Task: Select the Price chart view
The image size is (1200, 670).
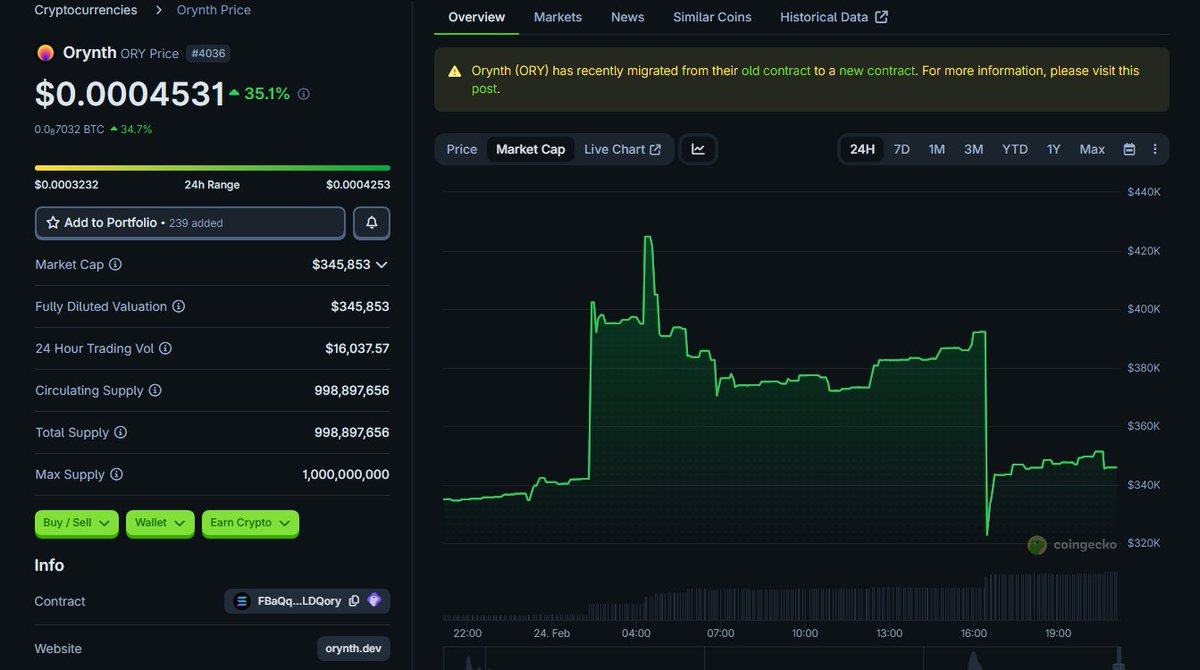Action: click(x=462, y=149)
